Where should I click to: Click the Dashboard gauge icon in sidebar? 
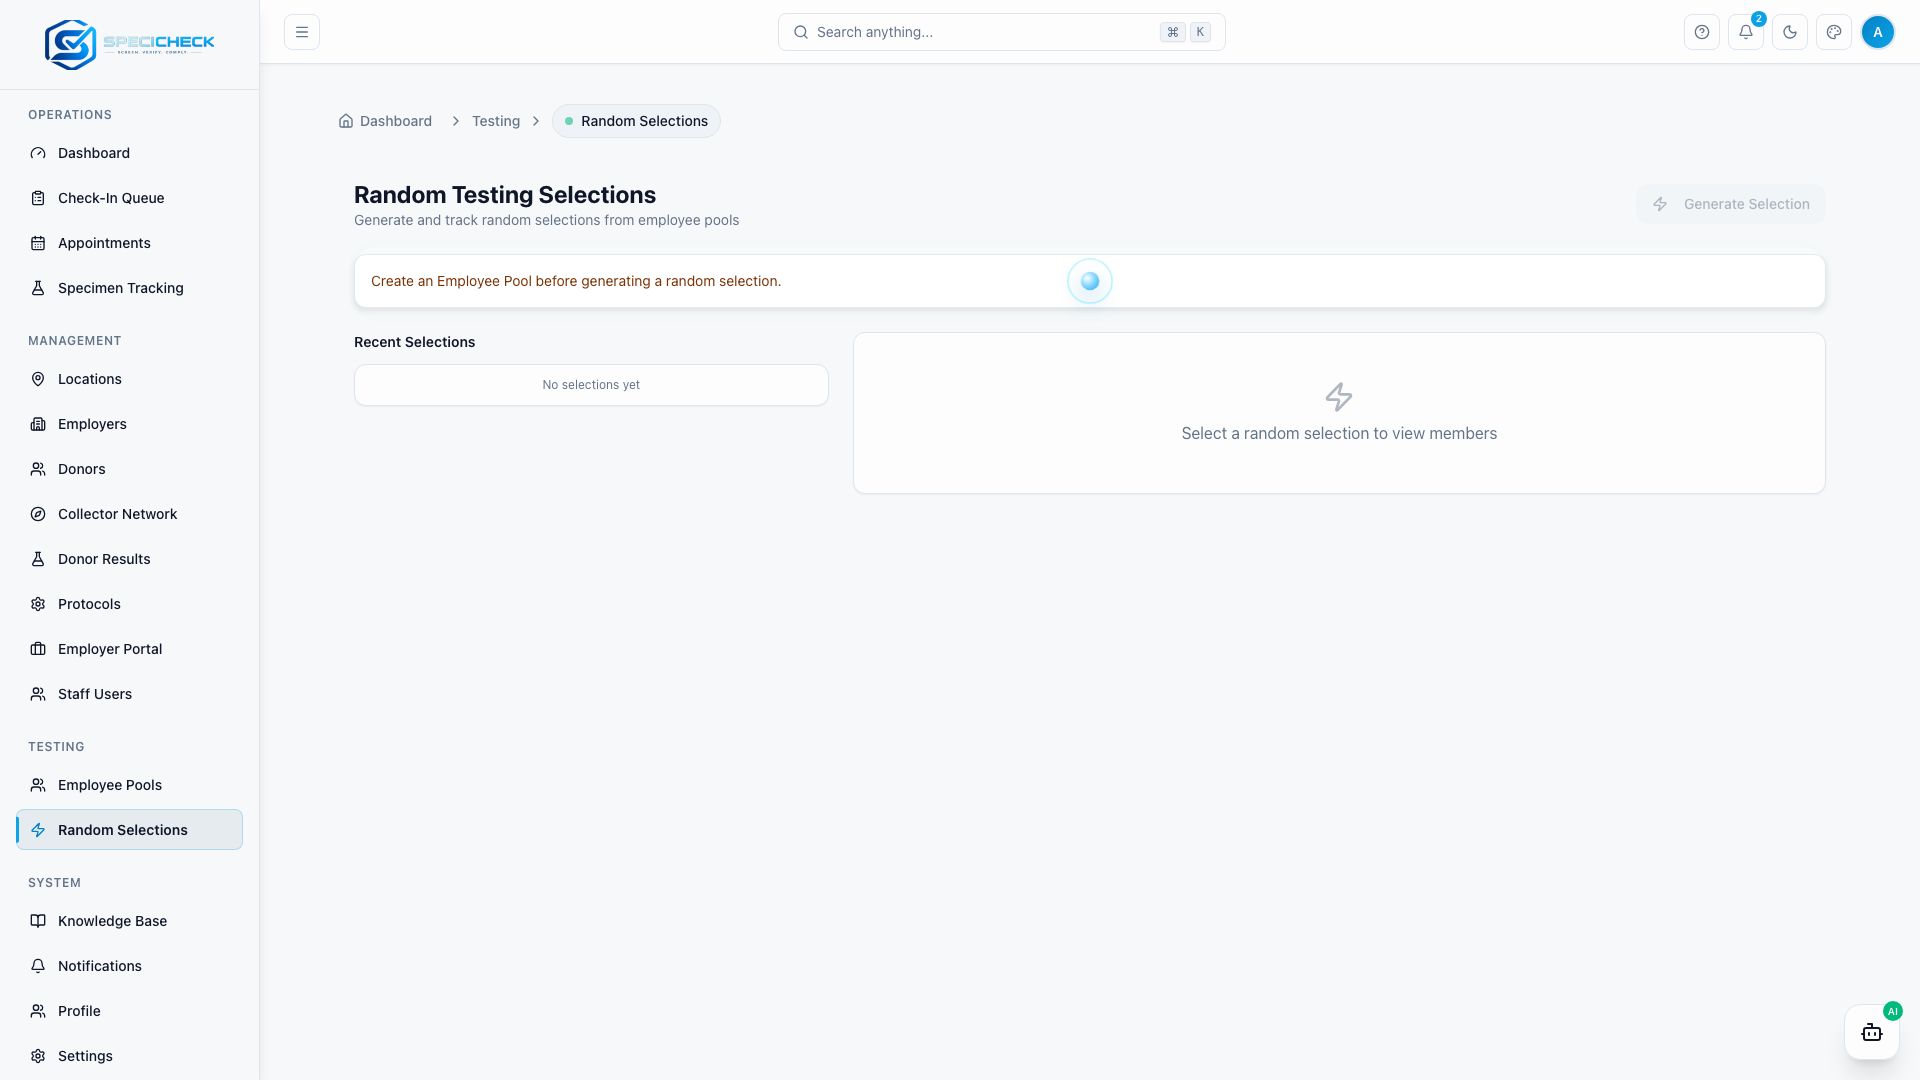pyautogui.click(x=38, y=153)
